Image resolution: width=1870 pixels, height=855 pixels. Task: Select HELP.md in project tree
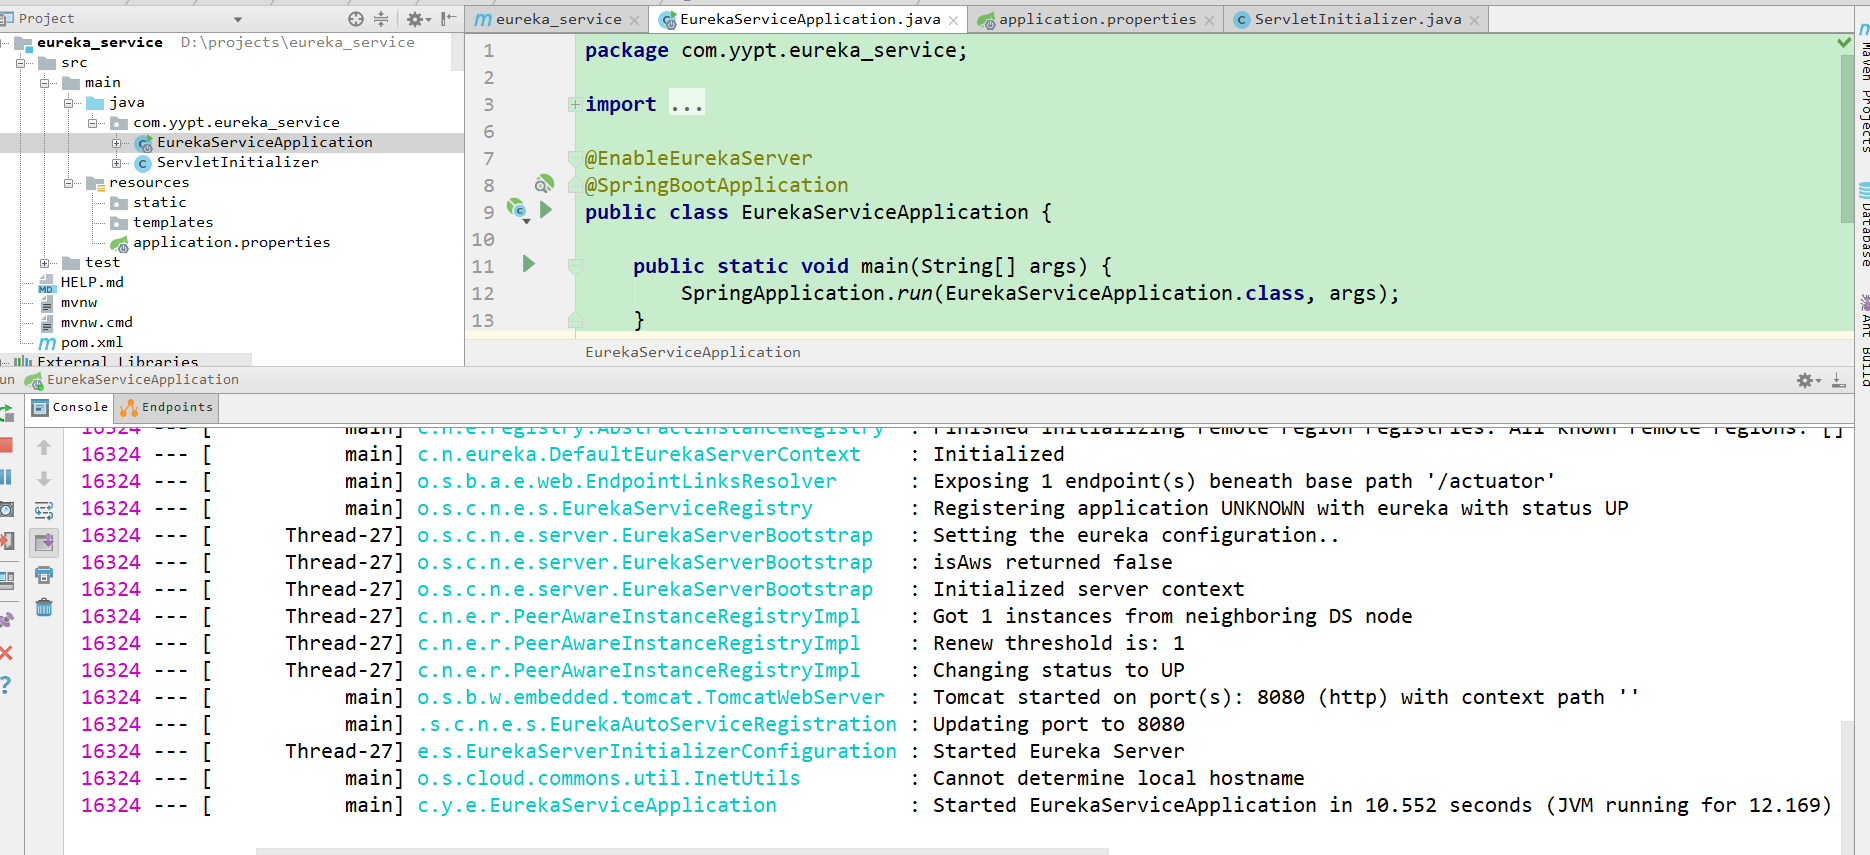click(92, 283)
